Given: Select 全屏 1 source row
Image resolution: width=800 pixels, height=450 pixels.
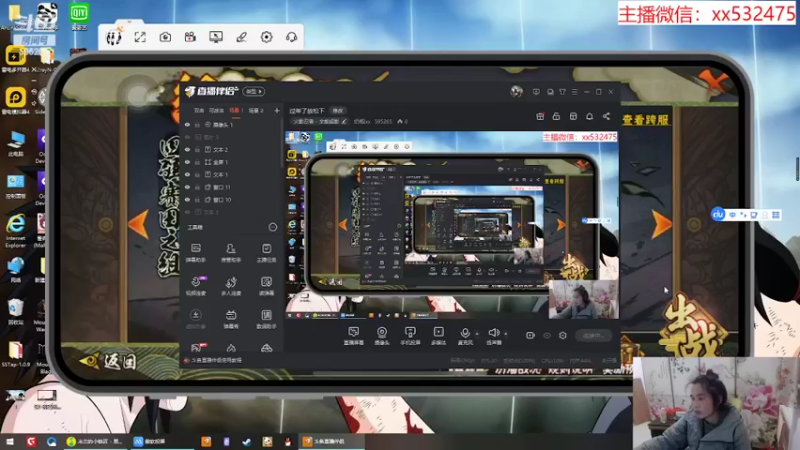Looking at the screenshot, I should click(232, 162).
